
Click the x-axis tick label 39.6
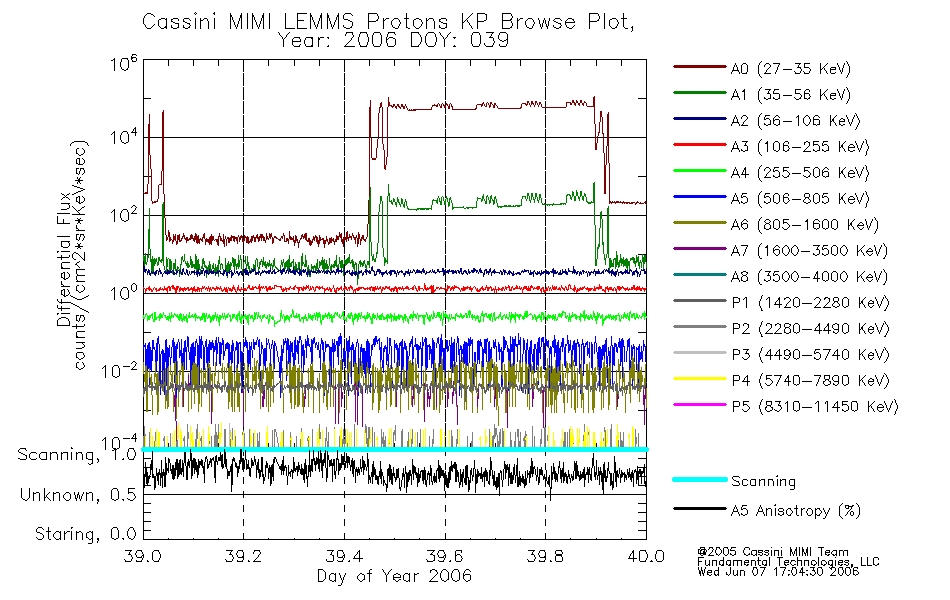click(445, 556)
